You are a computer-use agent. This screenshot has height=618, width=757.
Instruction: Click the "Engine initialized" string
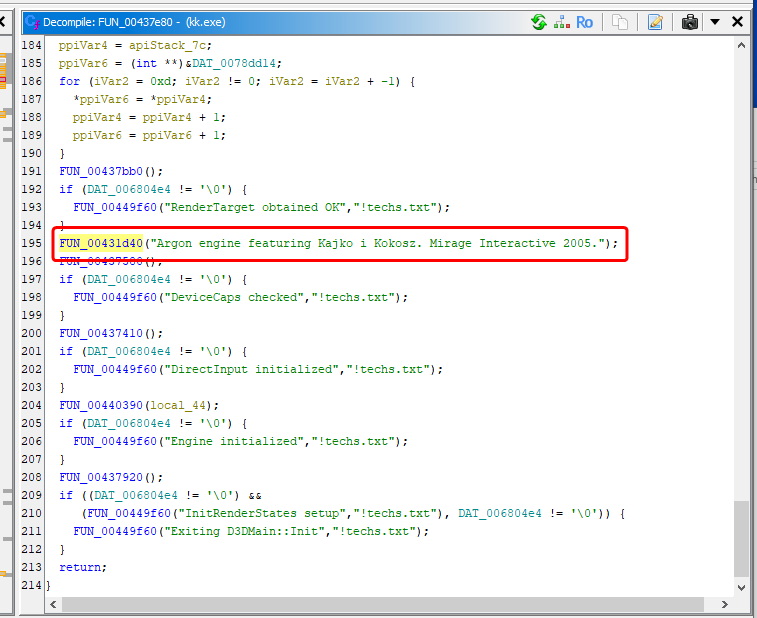(234, 441)
